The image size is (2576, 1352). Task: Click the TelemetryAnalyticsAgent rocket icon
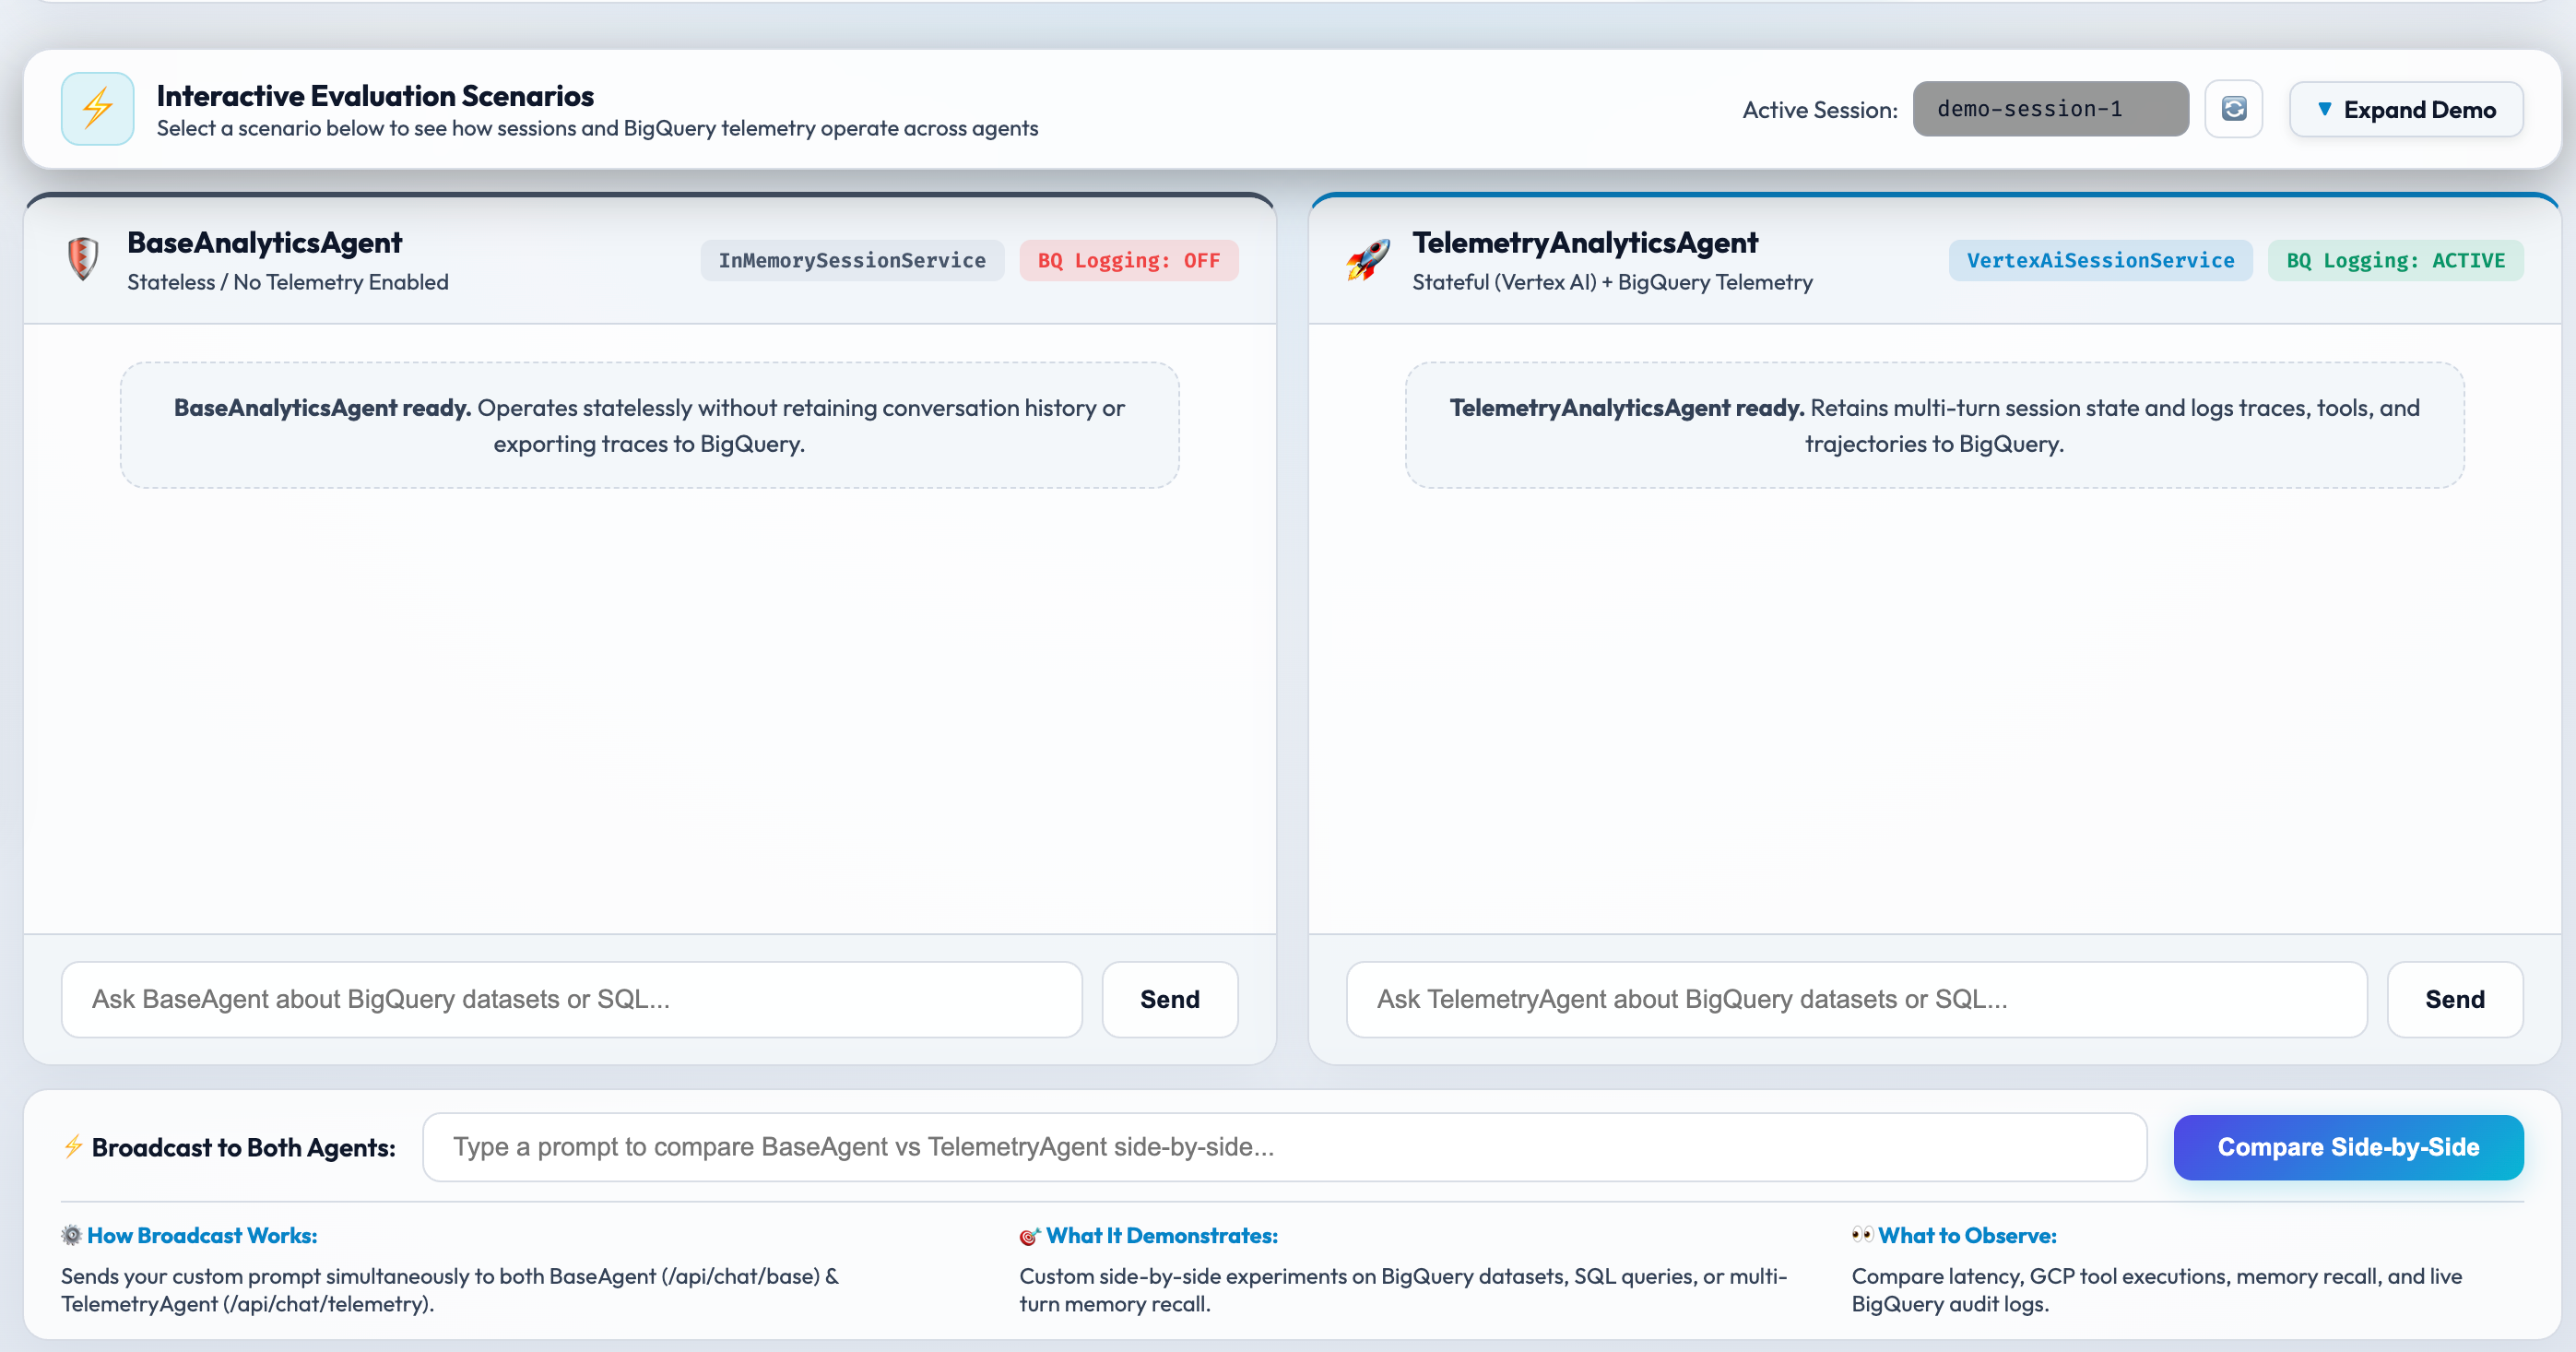tap(1367, 260)
